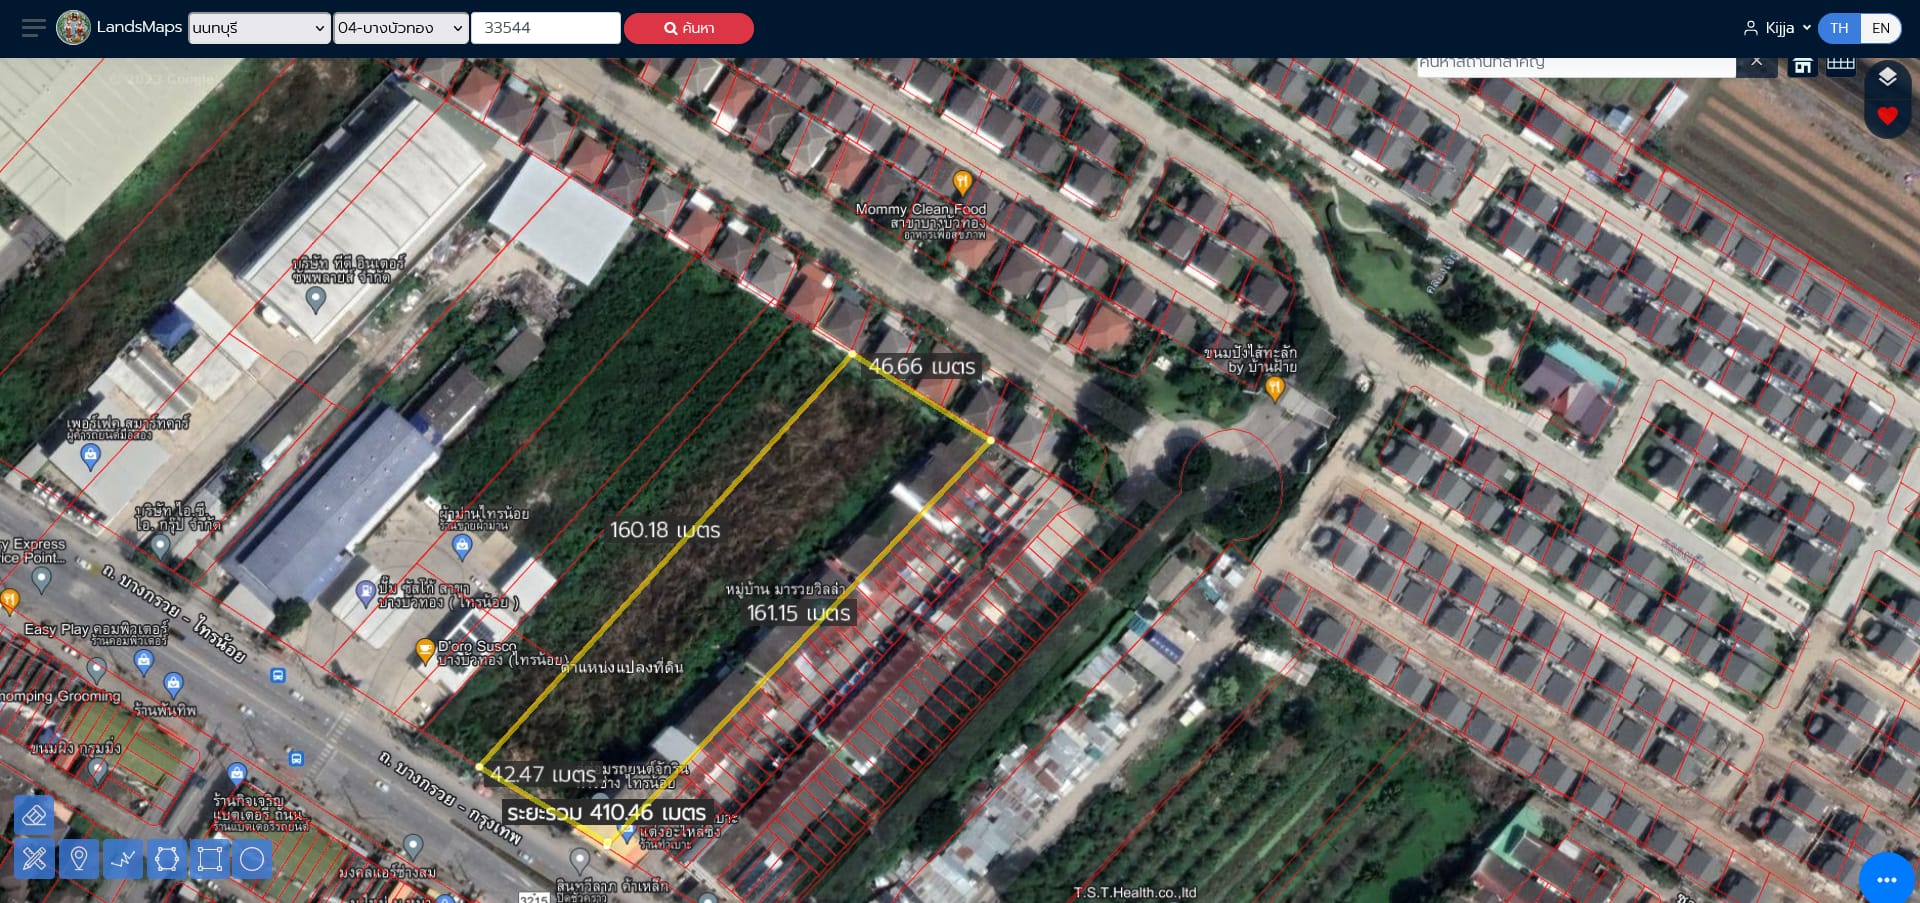Select the rectangle drawing tool

[x=210, y=859]
